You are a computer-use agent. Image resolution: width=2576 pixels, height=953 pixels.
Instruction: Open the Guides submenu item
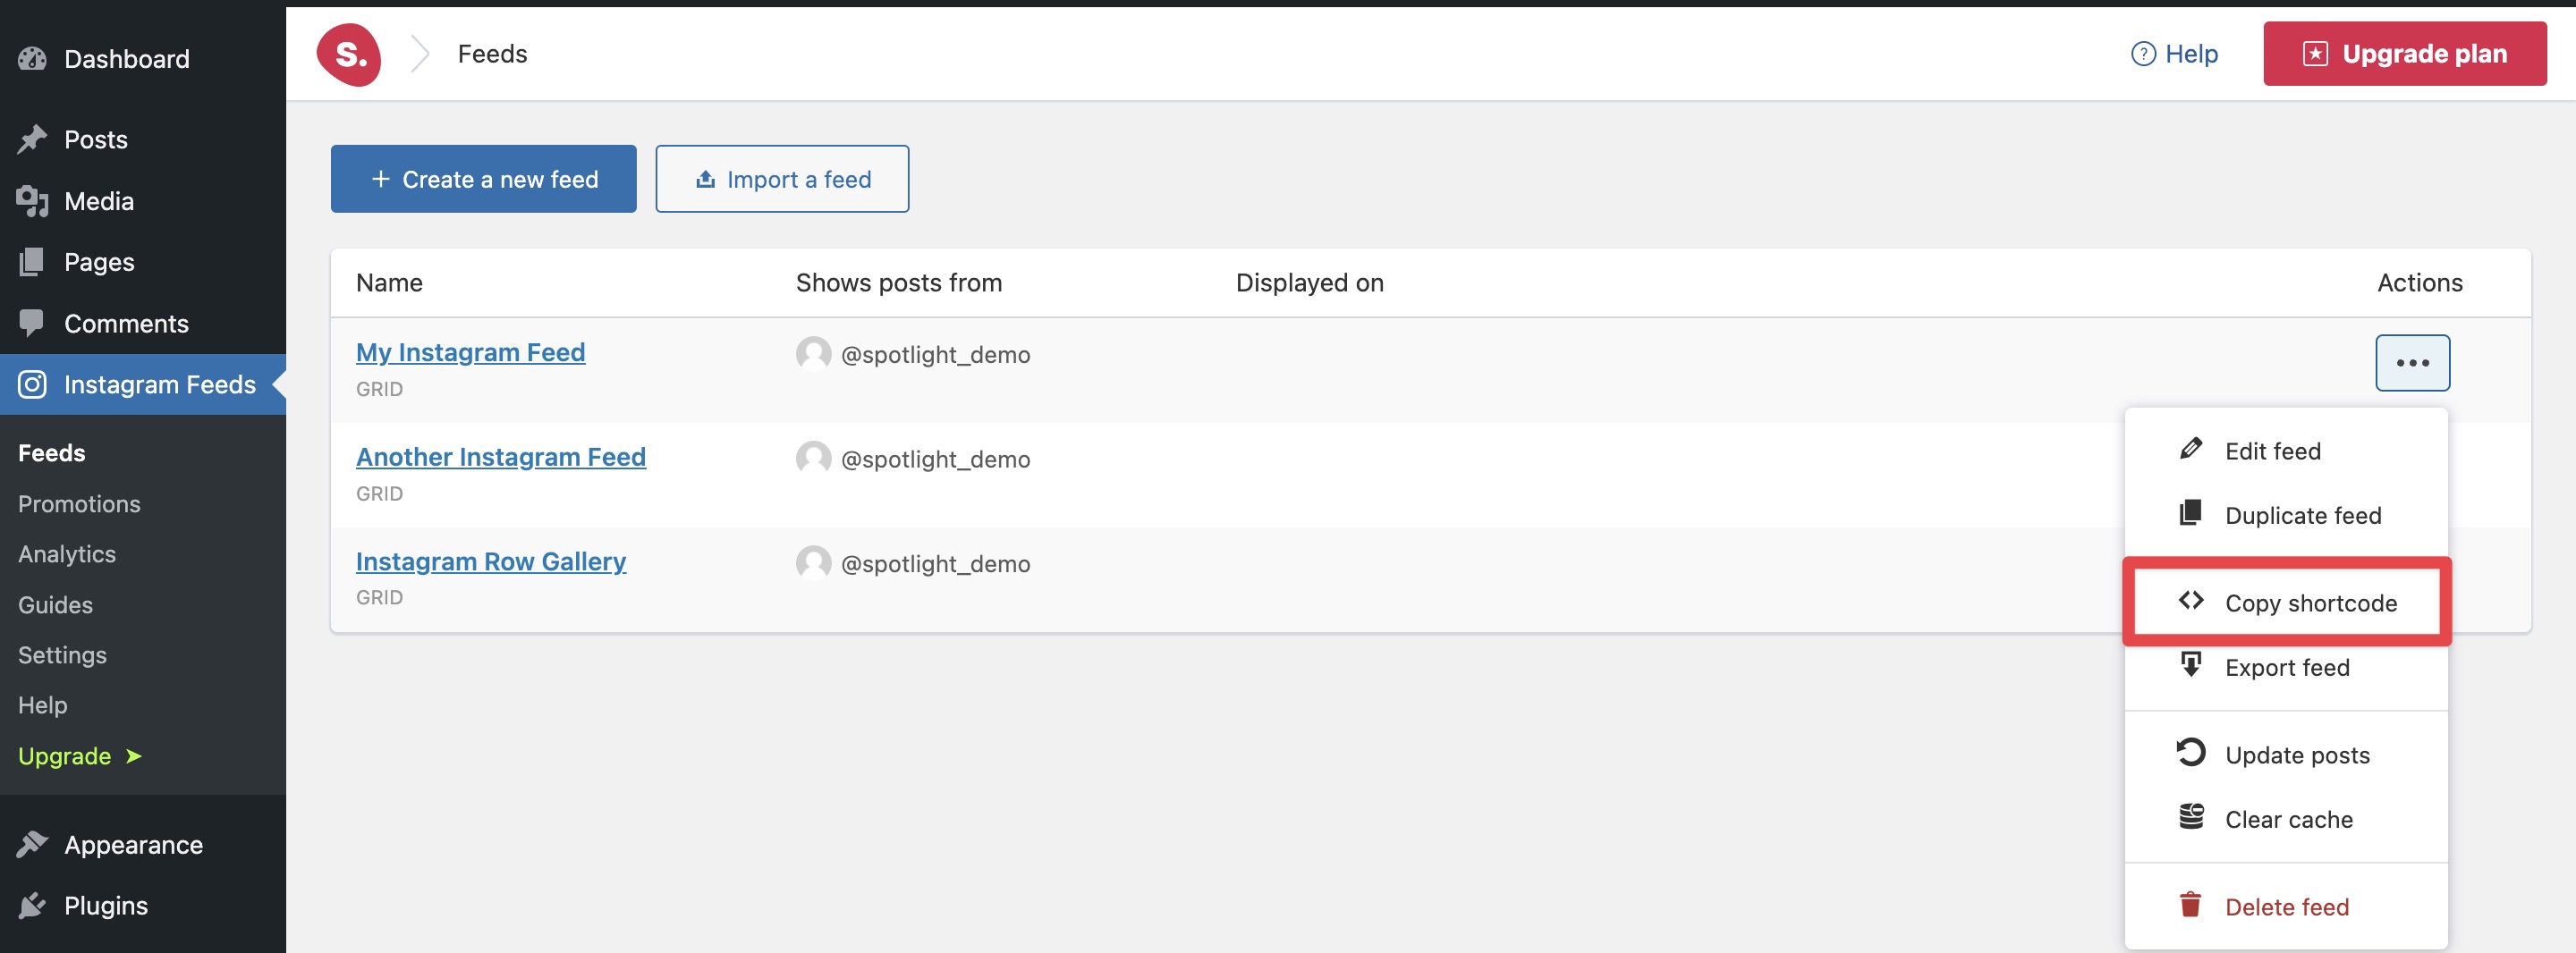click(55, 605)
